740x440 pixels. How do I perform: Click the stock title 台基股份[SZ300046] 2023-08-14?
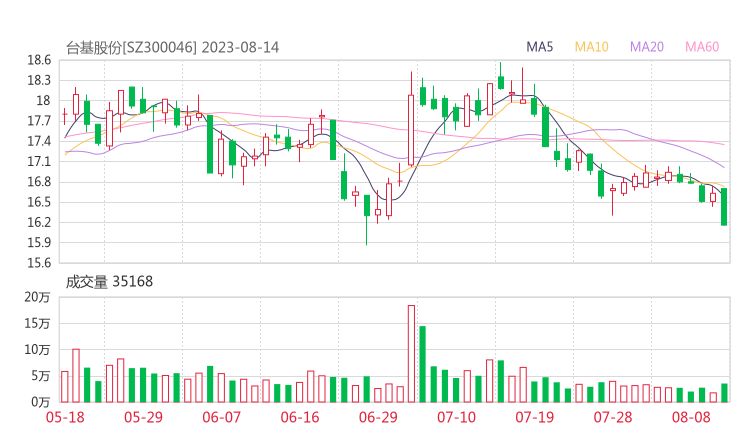pos(172,48)
